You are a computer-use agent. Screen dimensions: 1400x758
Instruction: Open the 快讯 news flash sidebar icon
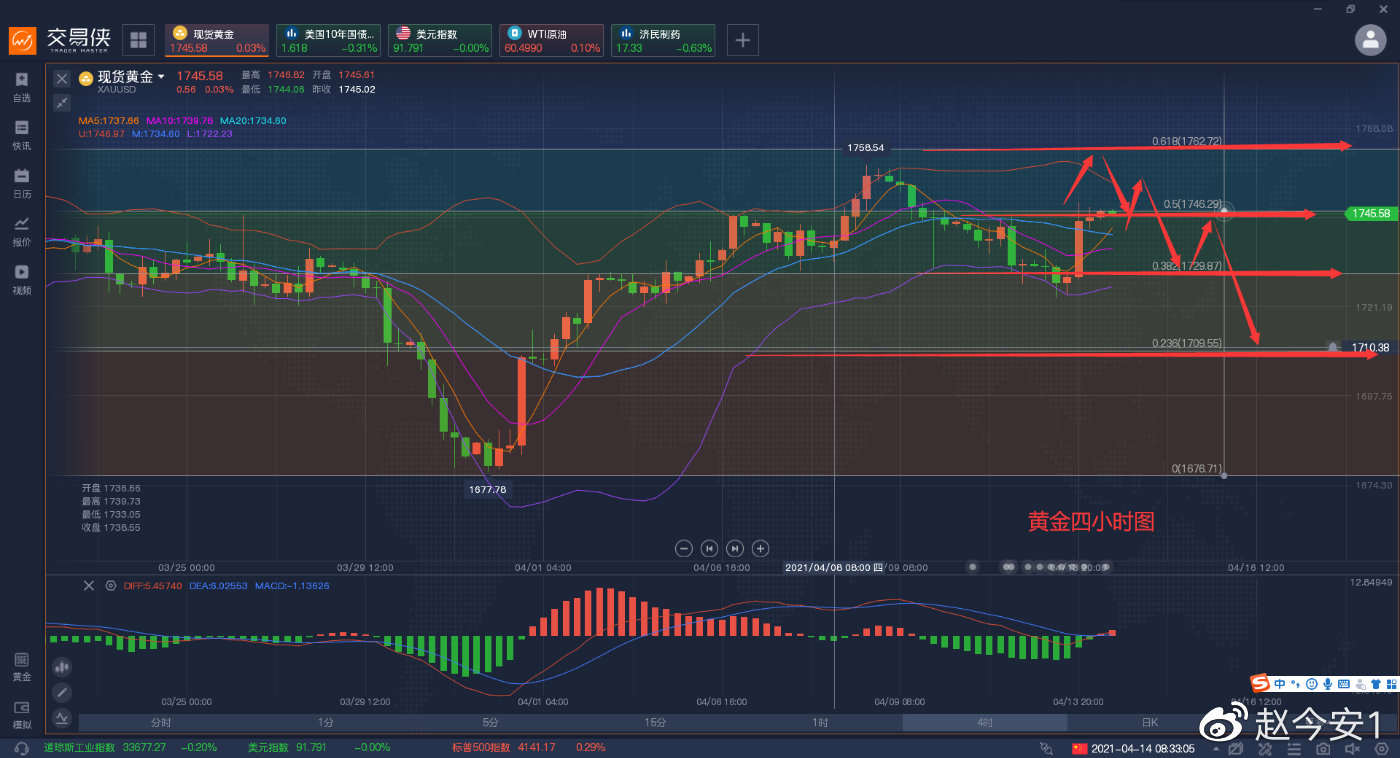point(21,134)
